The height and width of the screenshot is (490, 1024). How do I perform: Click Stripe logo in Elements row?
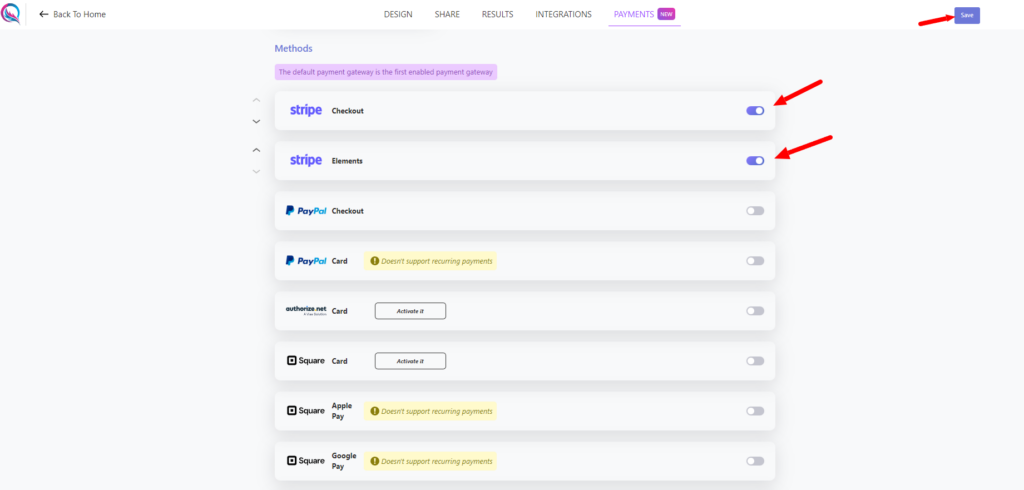(x=306, y=161)
